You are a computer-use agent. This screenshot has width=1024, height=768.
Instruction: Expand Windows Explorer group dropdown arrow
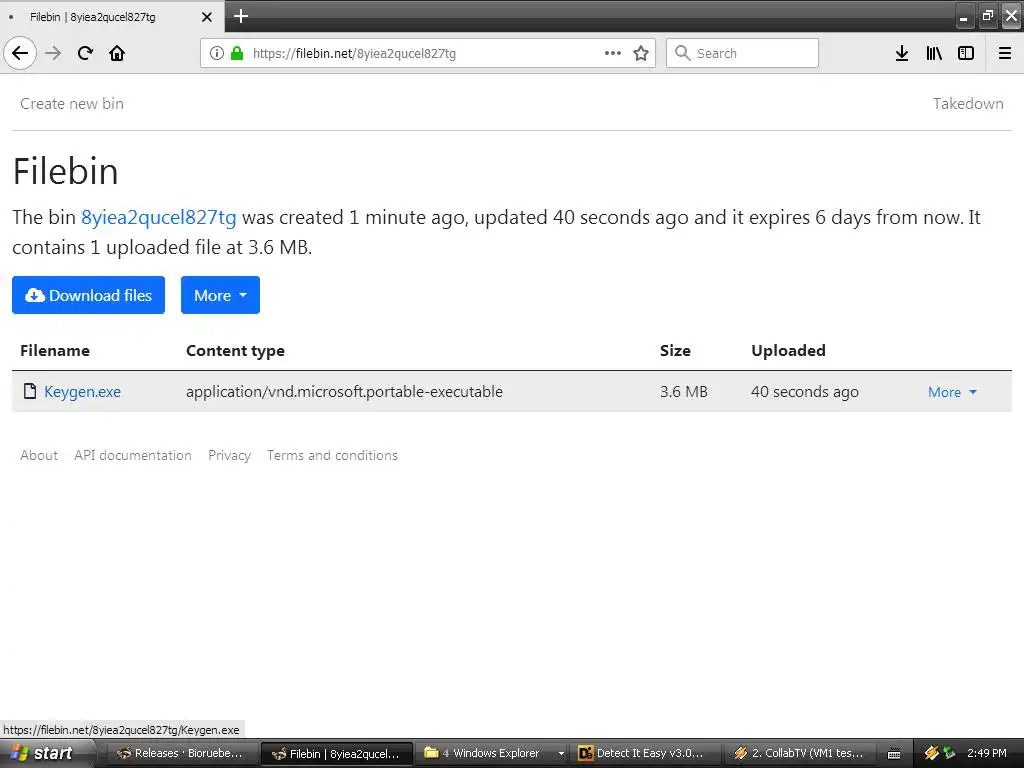561,754
